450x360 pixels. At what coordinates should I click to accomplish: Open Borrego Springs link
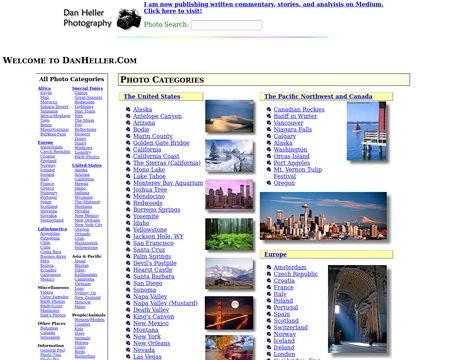(x=156, y=209)
